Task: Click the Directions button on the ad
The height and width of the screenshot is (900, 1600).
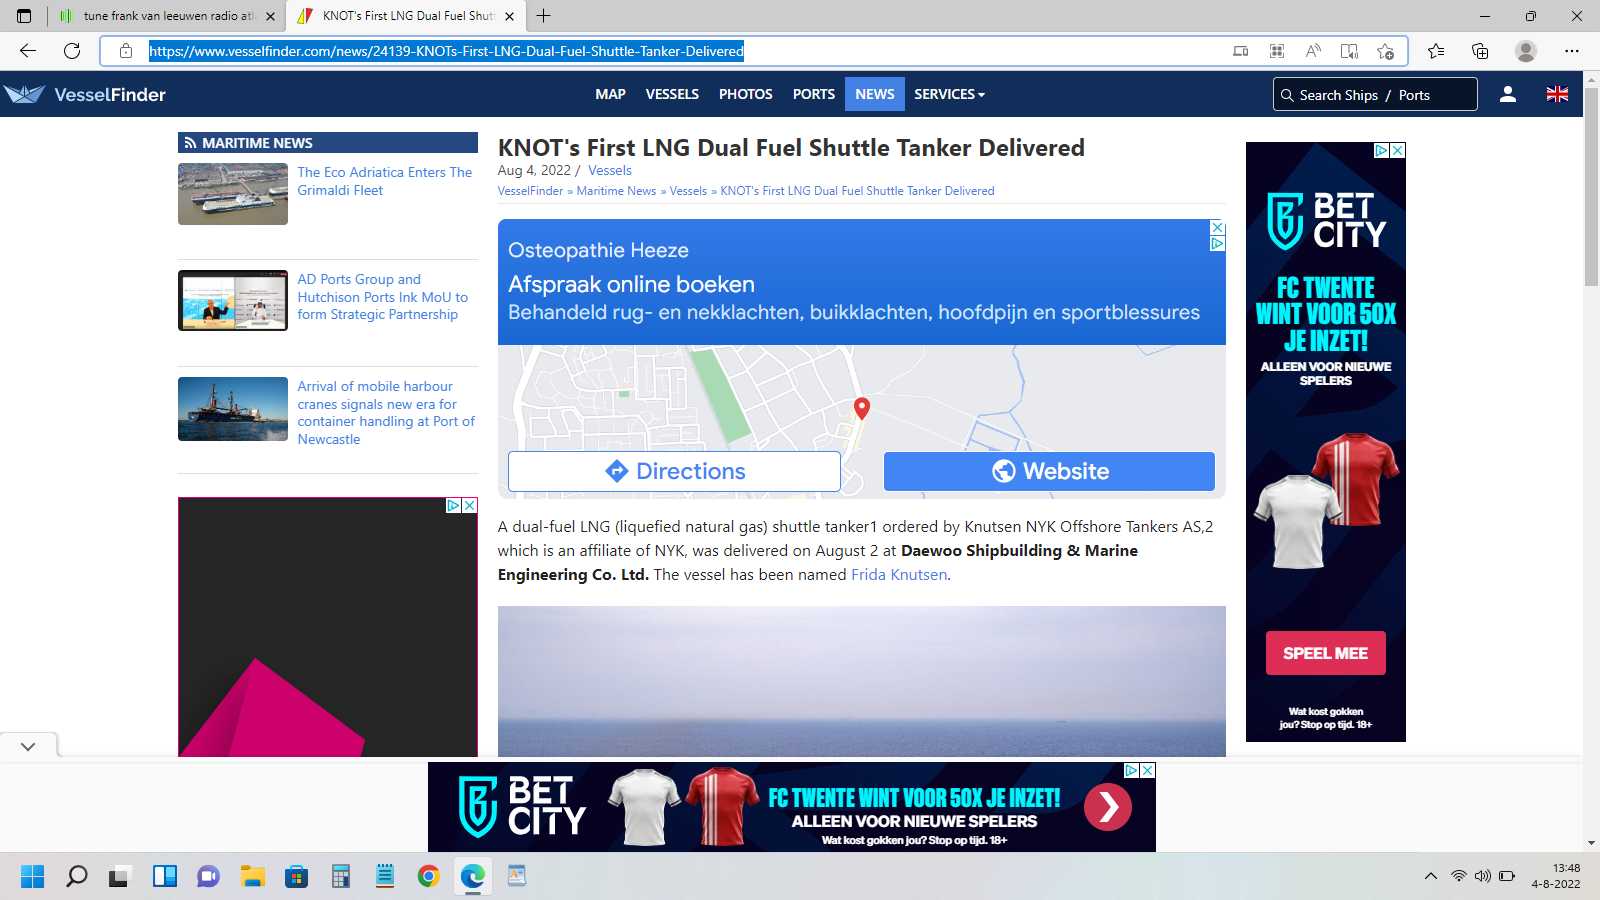Action: pyautogui.click(x=674, y=471)
